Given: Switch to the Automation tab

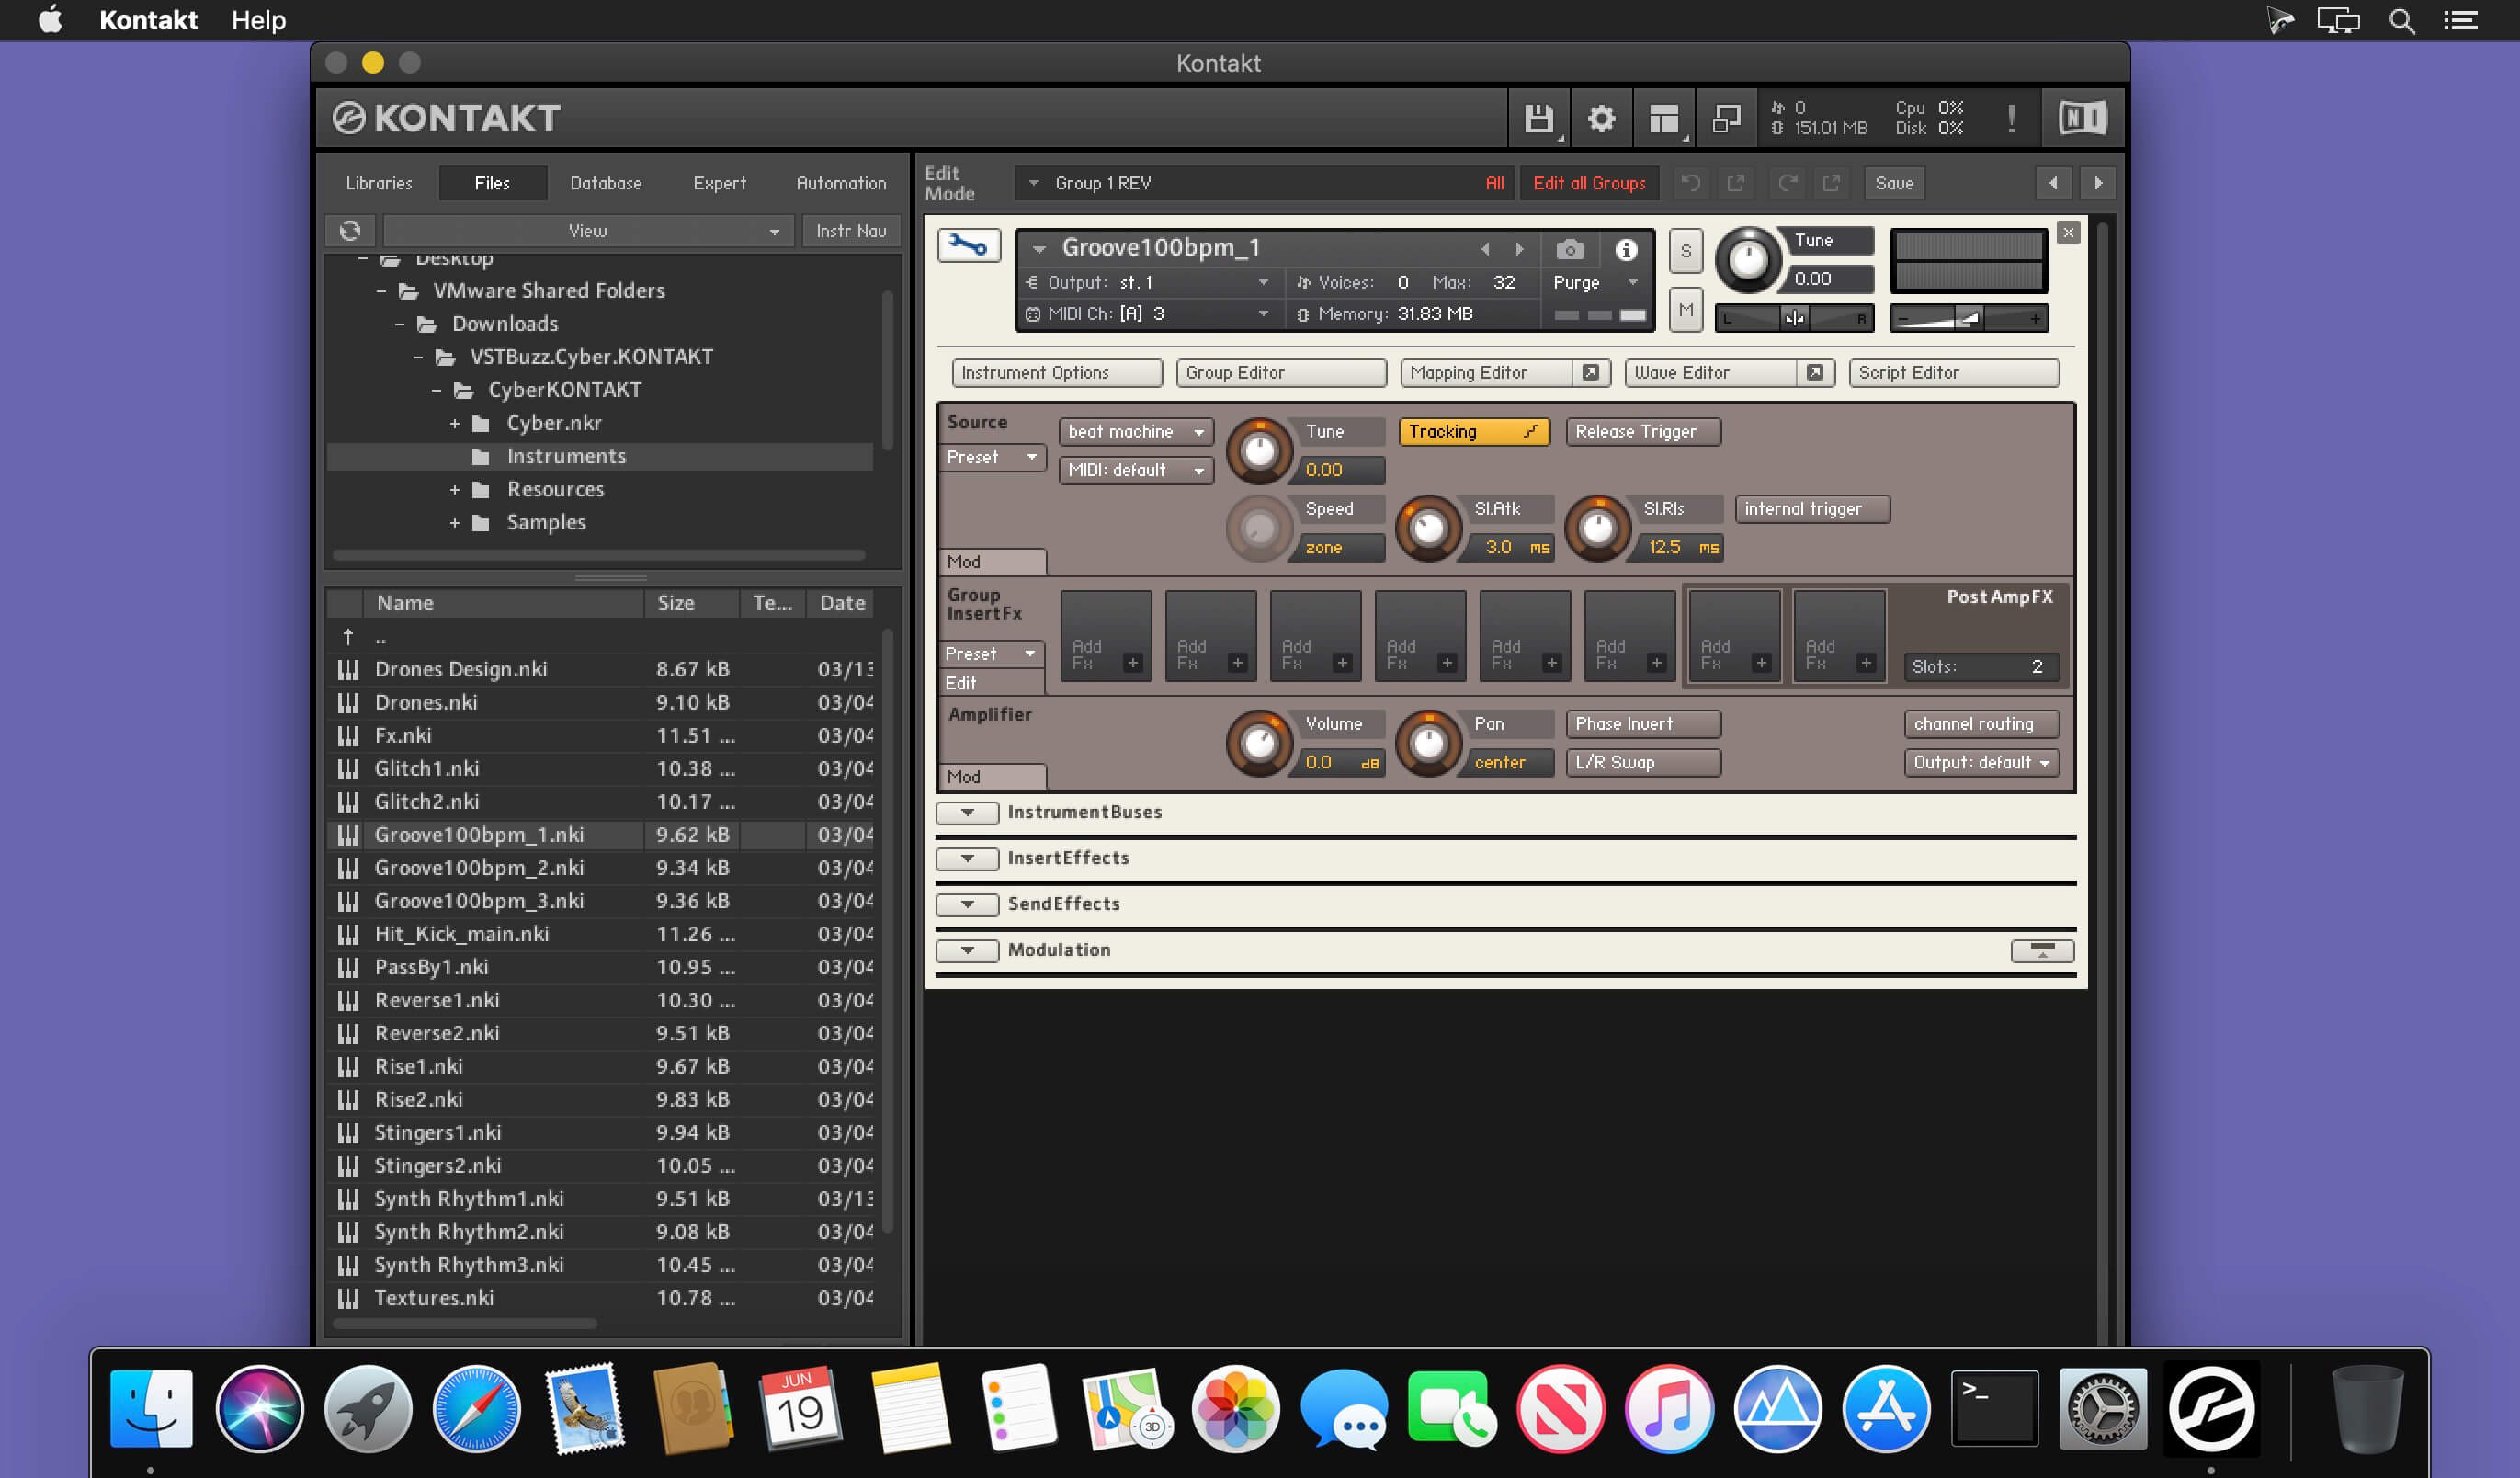Looking at the screenshot, I should [x=841, y=183].
